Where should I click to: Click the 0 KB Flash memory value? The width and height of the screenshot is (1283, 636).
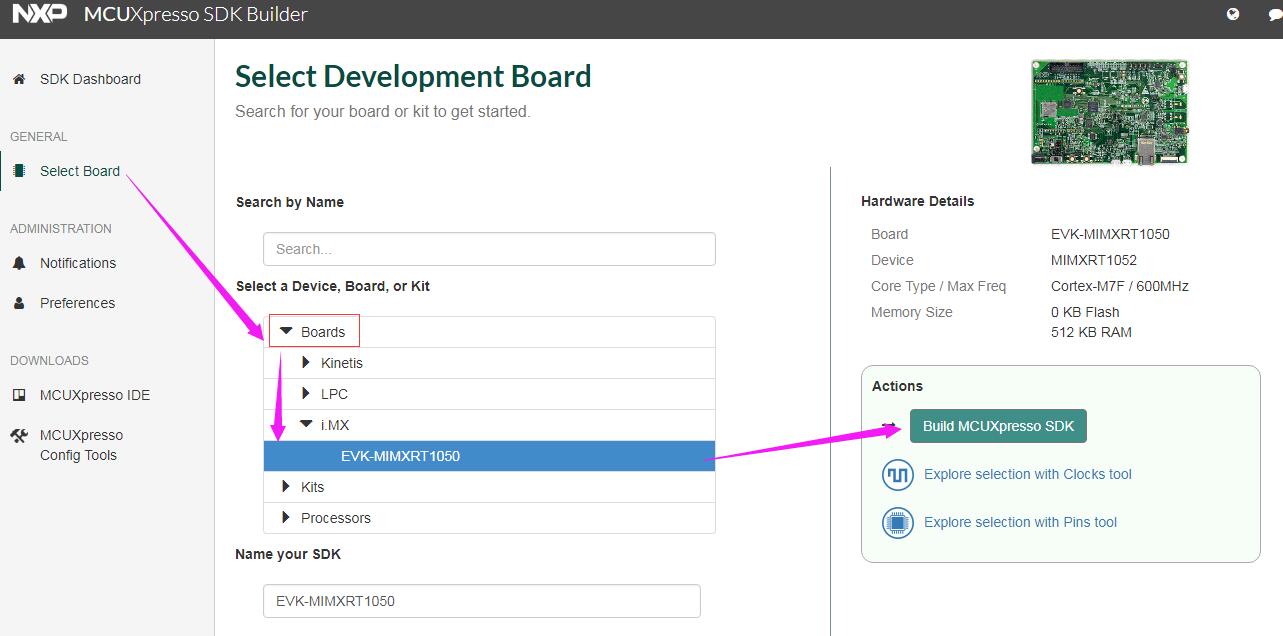[1085, 312]
